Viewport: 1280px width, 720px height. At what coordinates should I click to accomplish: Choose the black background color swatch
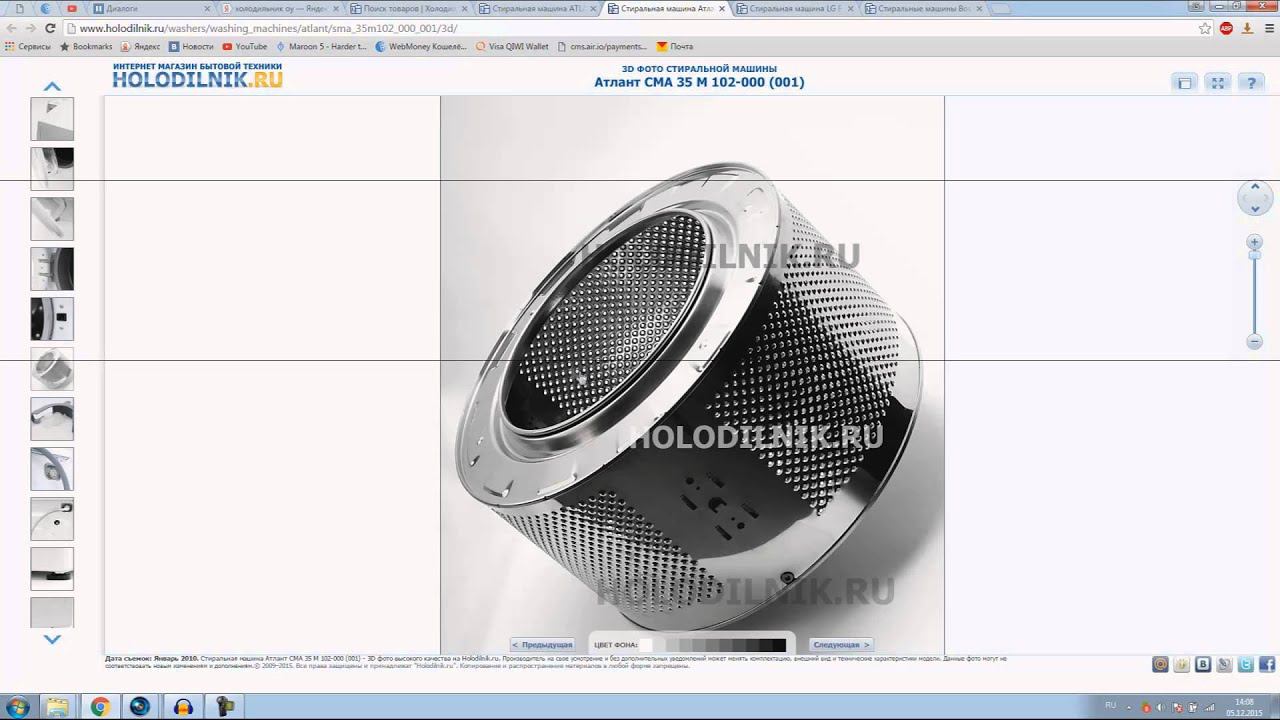(x=779, y=645)
